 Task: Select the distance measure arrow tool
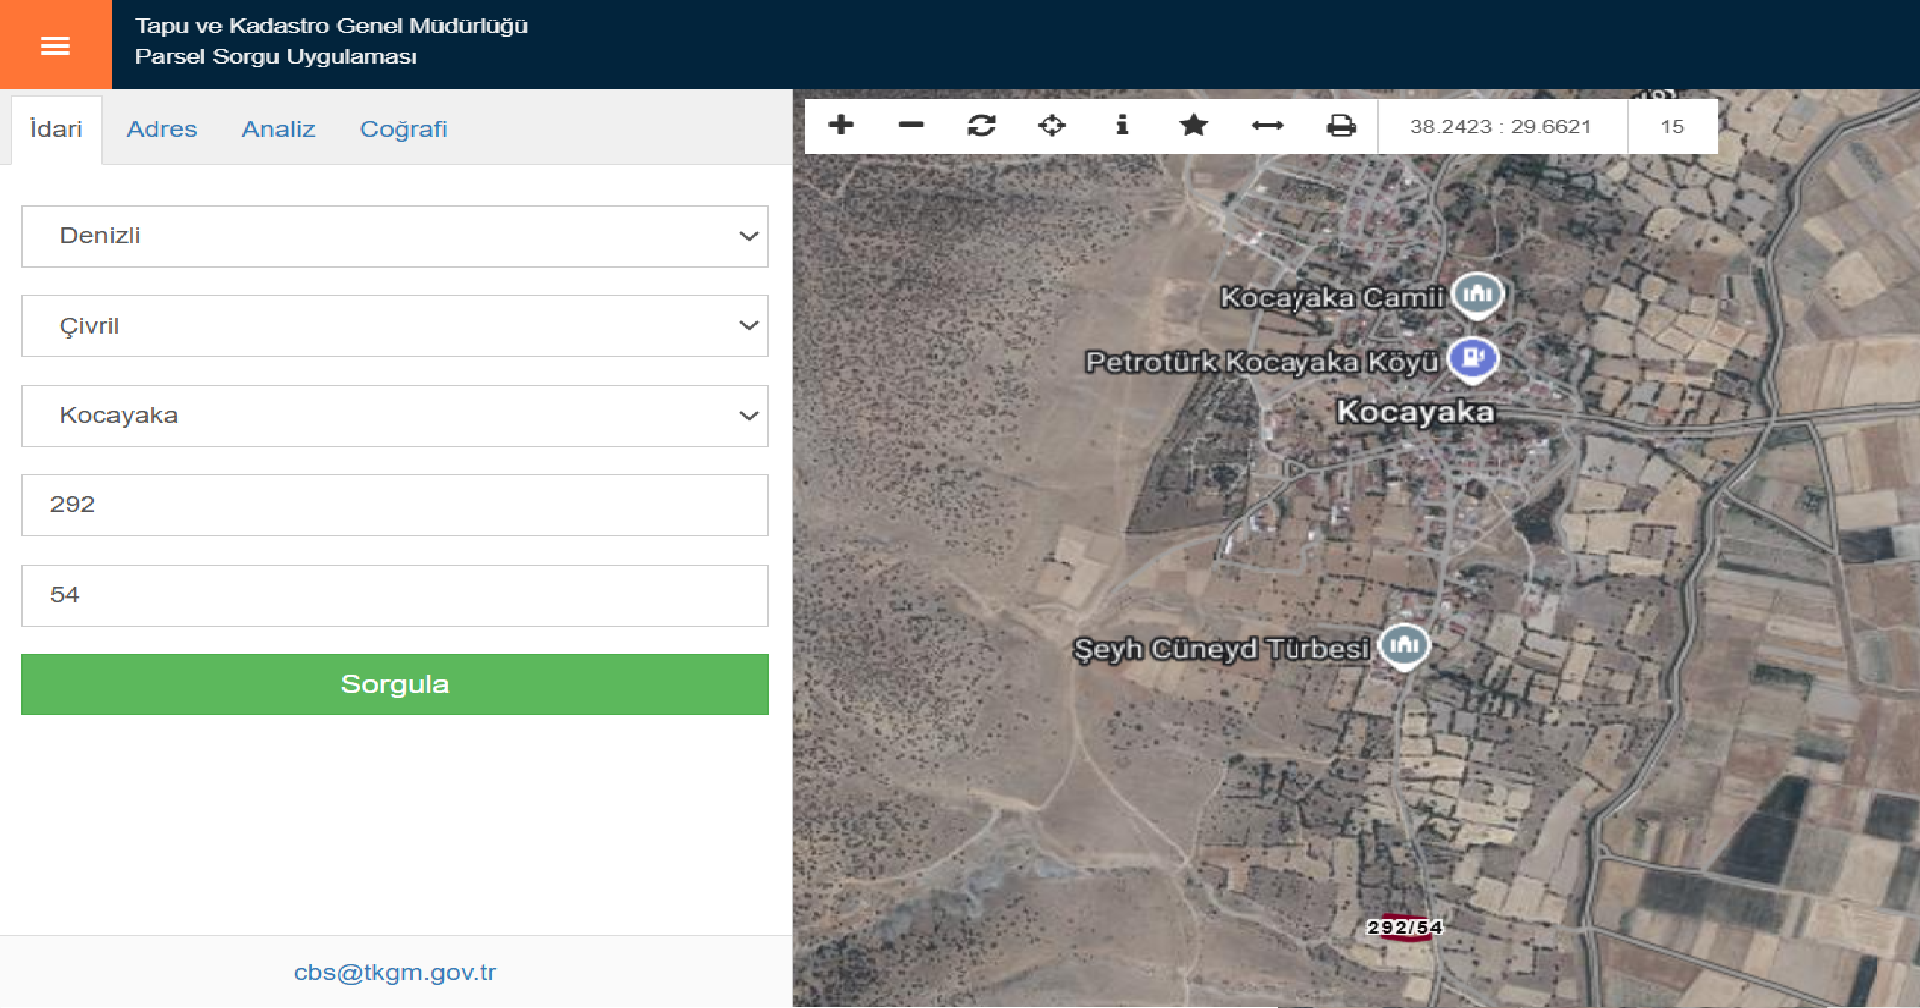click(x=1267, y=125)
